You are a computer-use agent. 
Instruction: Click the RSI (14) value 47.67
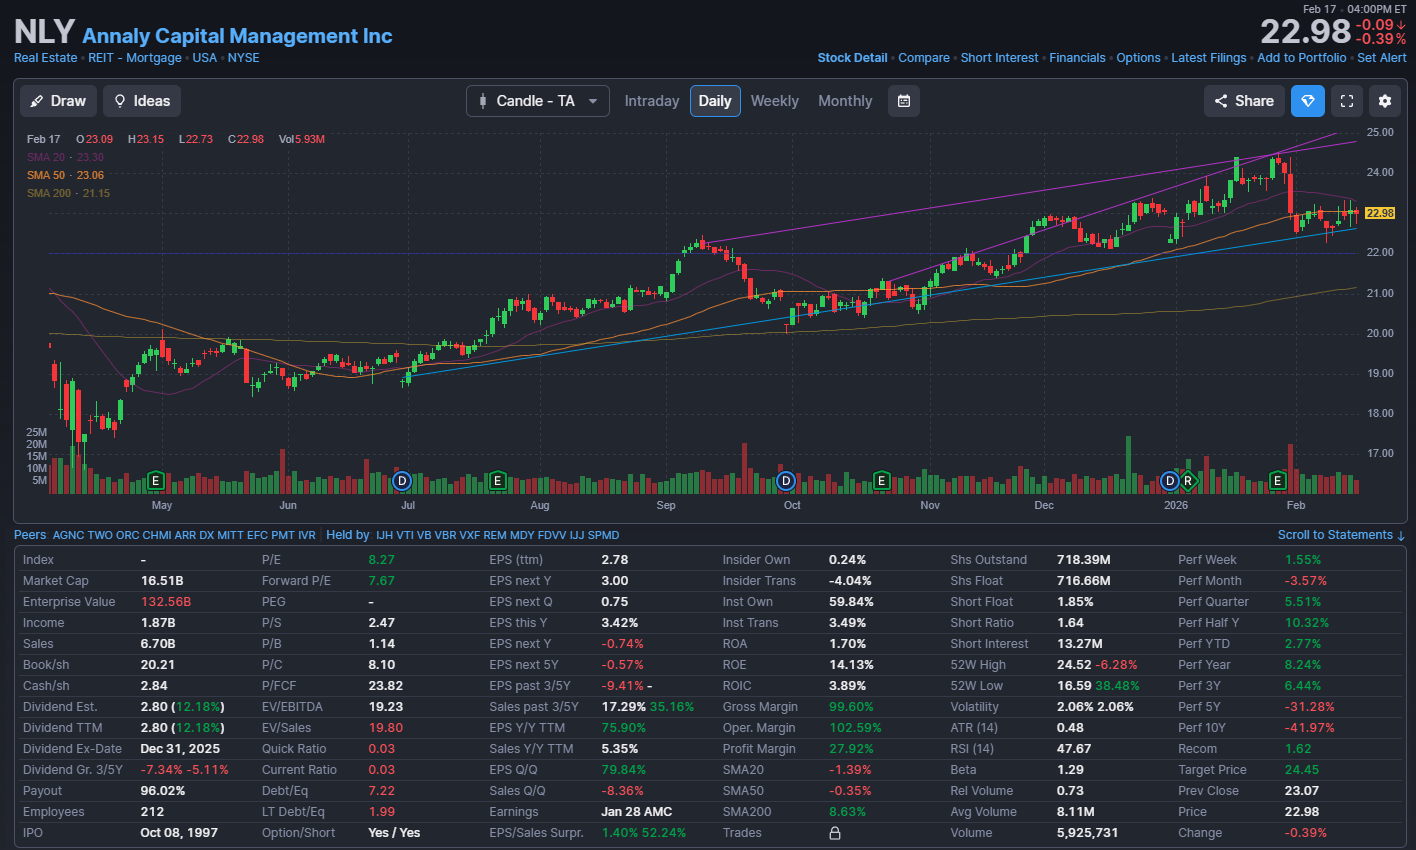pos(1074,749)
